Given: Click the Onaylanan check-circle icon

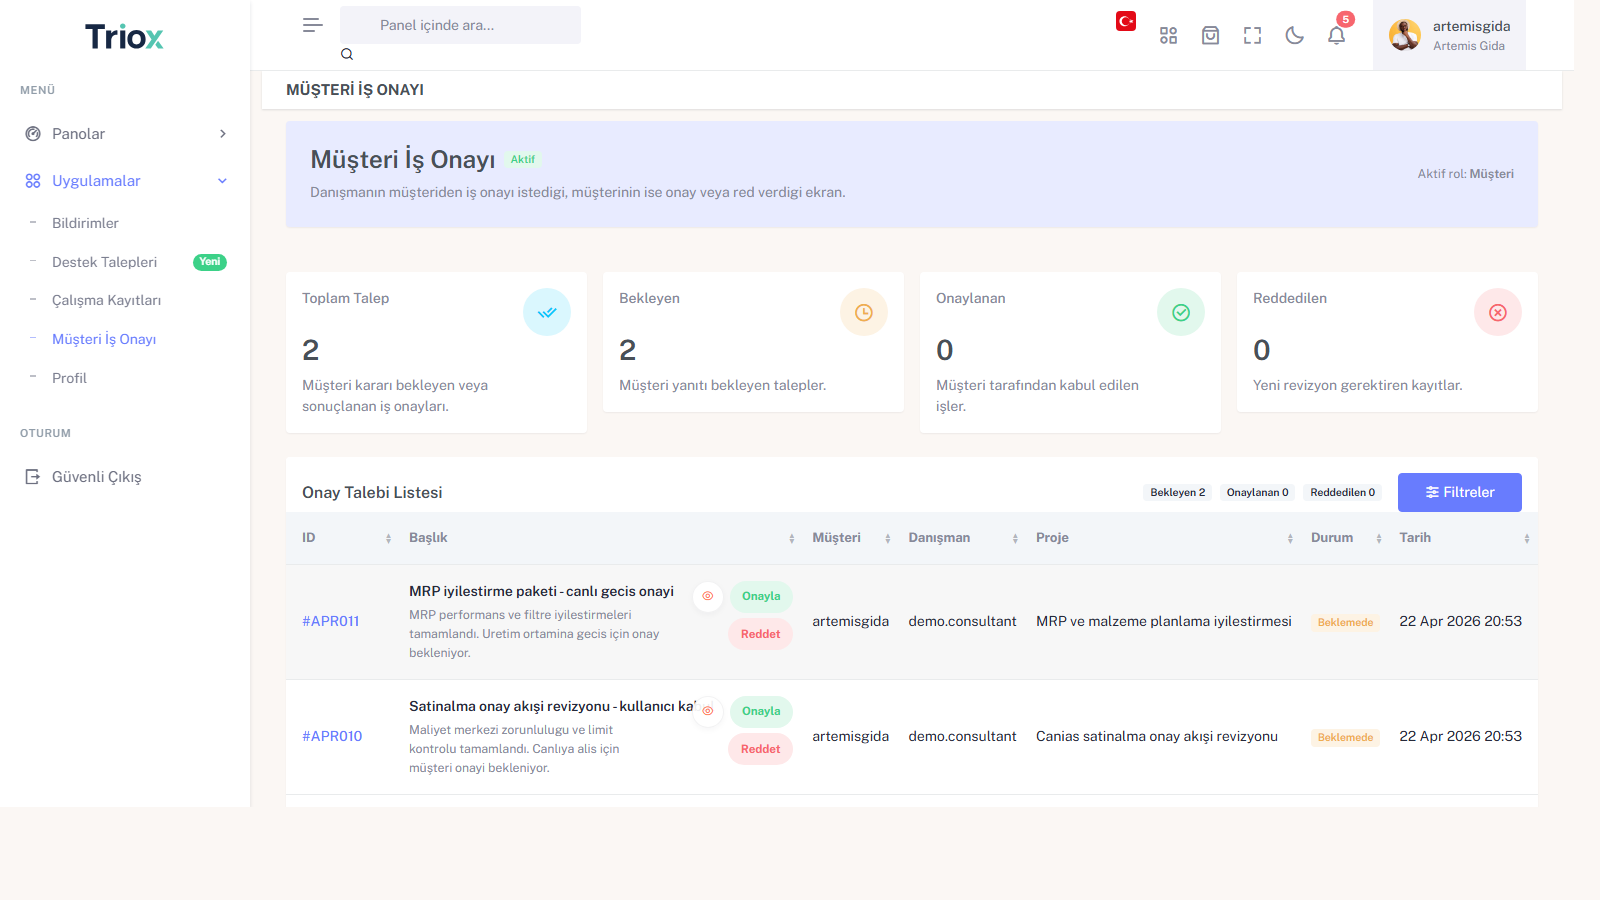Looking at the screenshot, I should (1181, 312).
